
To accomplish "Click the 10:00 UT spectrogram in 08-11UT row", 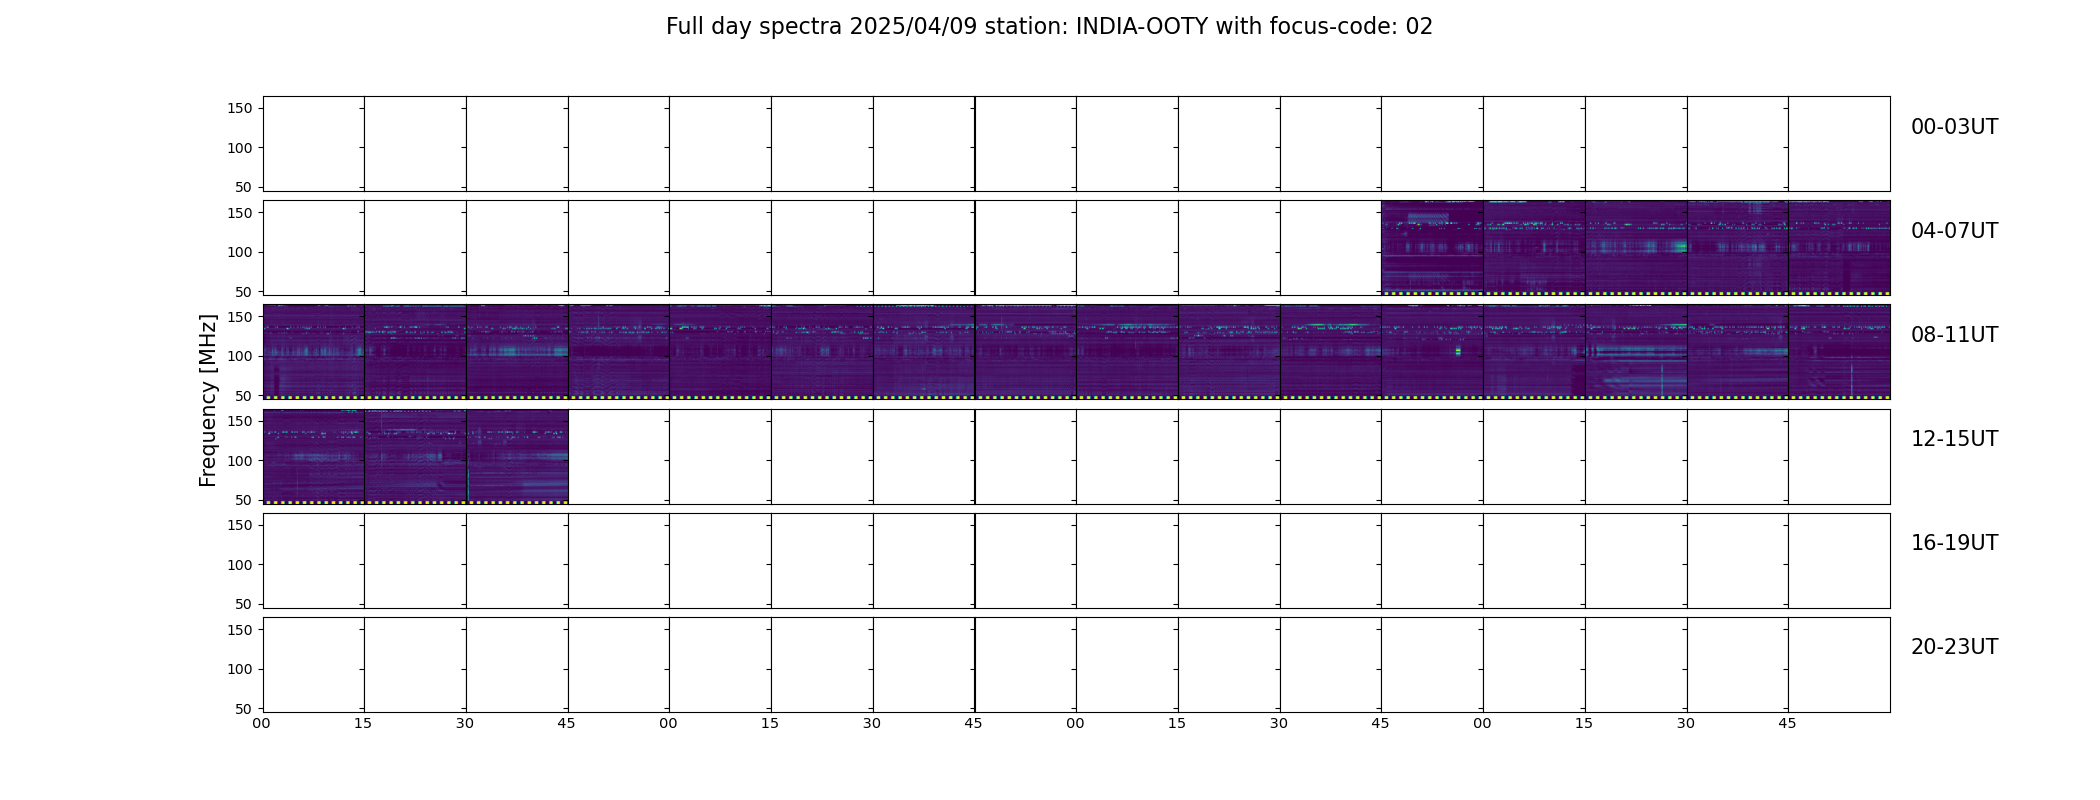I will (1127, 352).
